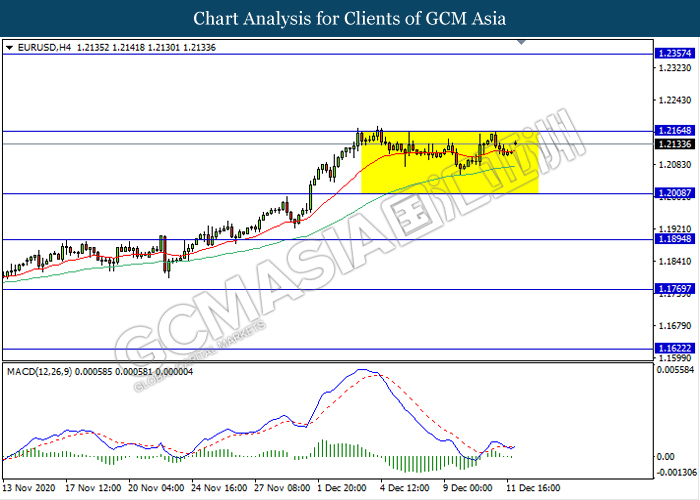Click the current price tag 1.21336

675,144
